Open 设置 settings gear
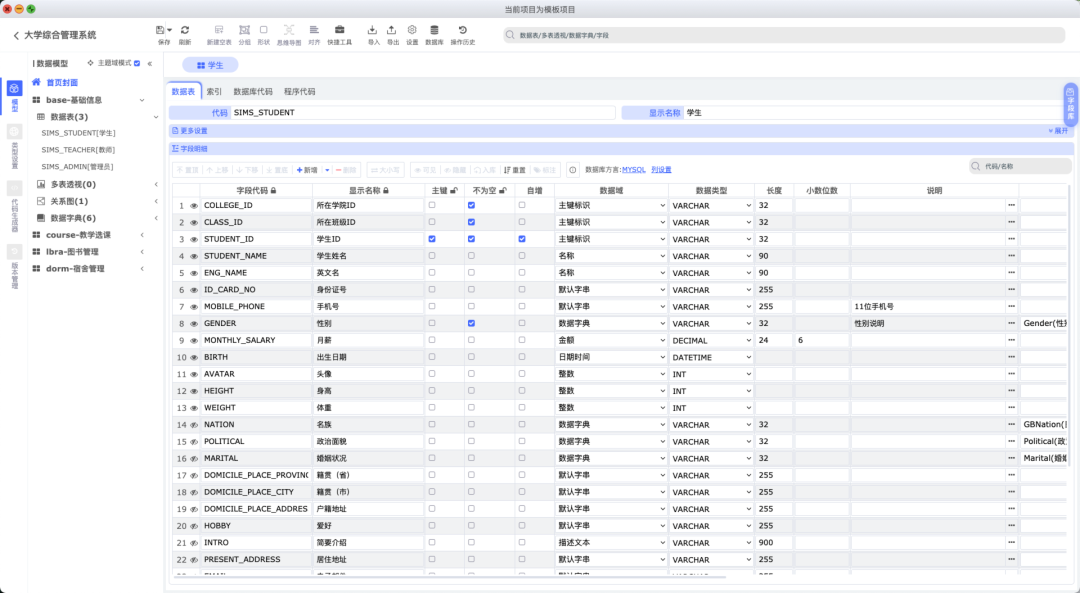This screenshot has width=1080, height=593. [x=412, y=30]
